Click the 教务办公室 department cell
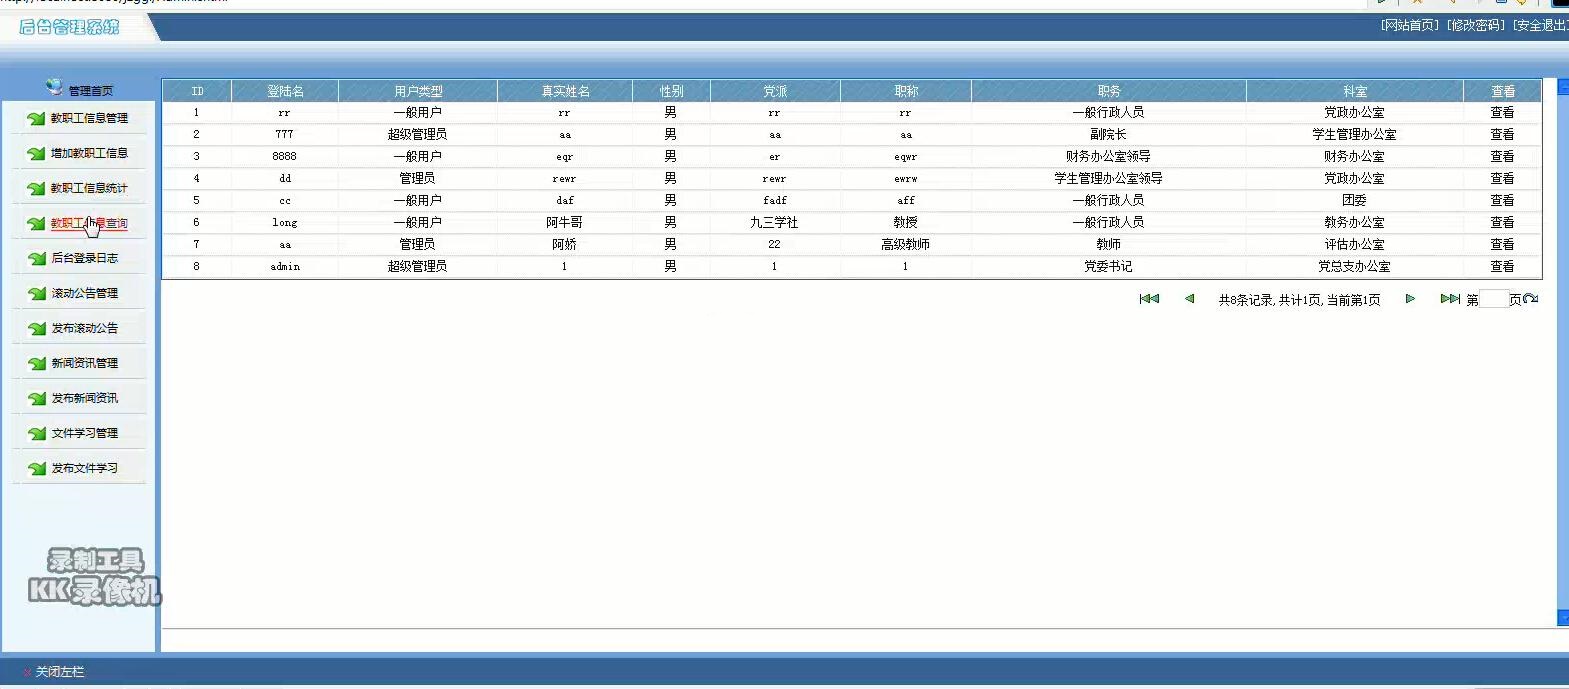Image resolution: width=1569 pixels, height=689 pixels. (x=1354, y=222)
